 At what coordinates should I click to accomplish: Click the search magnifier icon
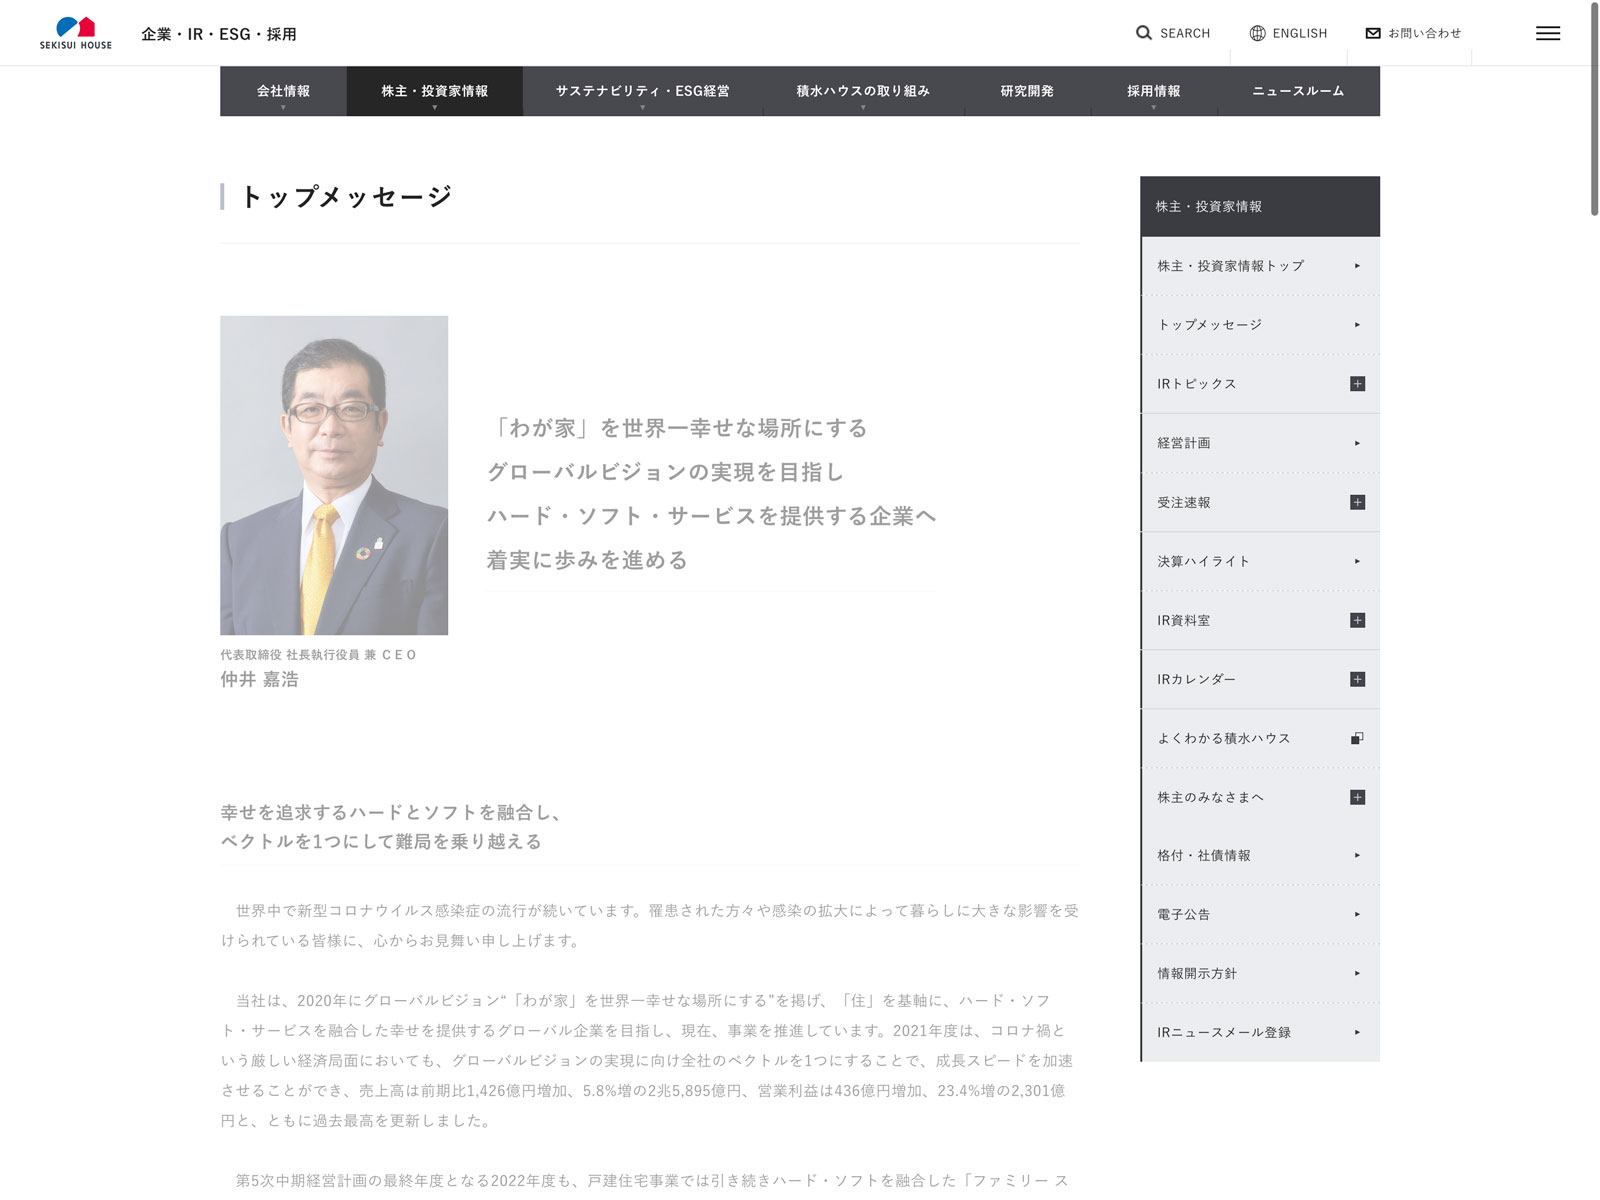(1143, 33)
